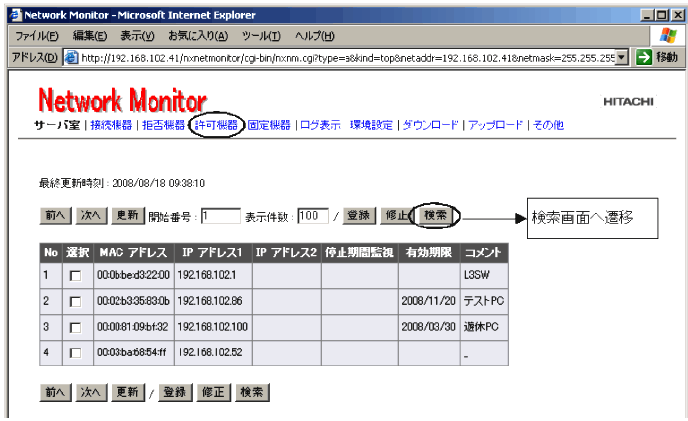The height and width of the screenshot is (421, 688).
Task: Click the Network Monitor red title
Action: [122, 100]
